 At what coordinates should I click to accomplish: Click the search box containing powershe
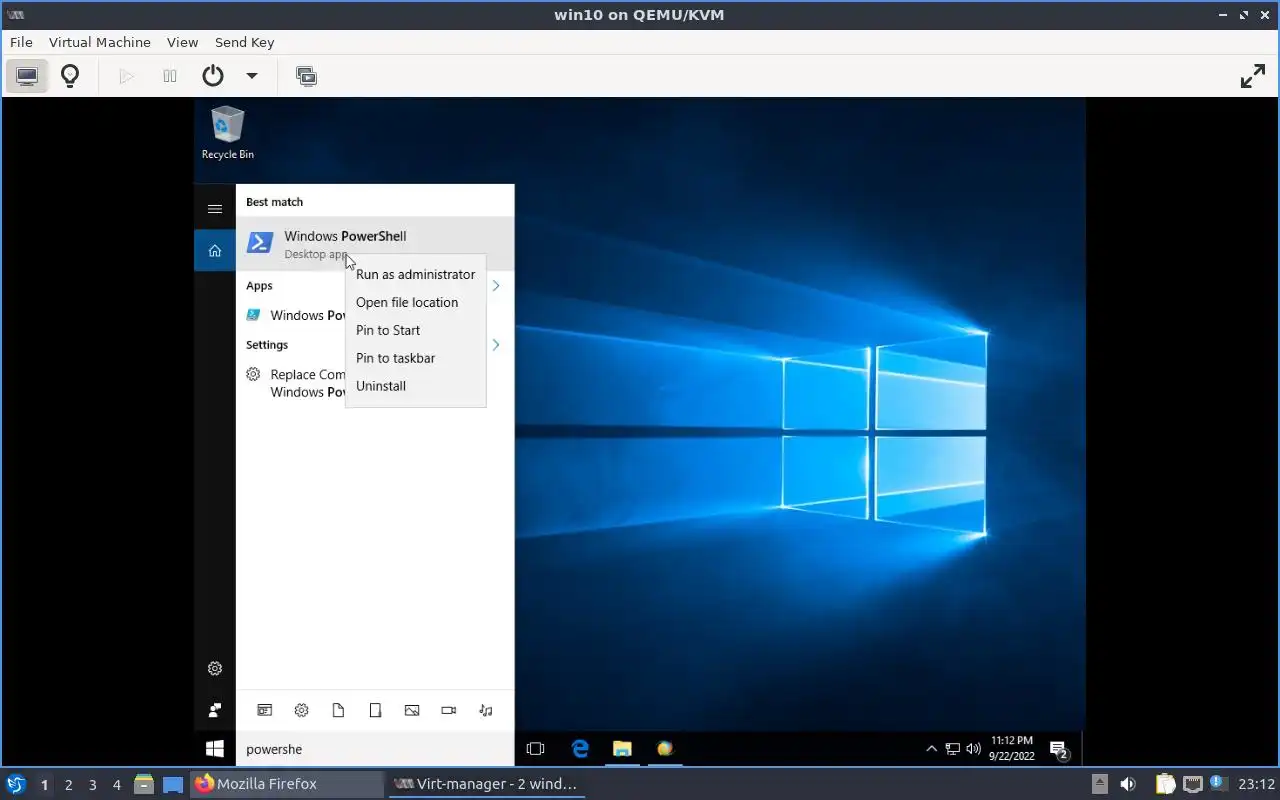point(375,749)
